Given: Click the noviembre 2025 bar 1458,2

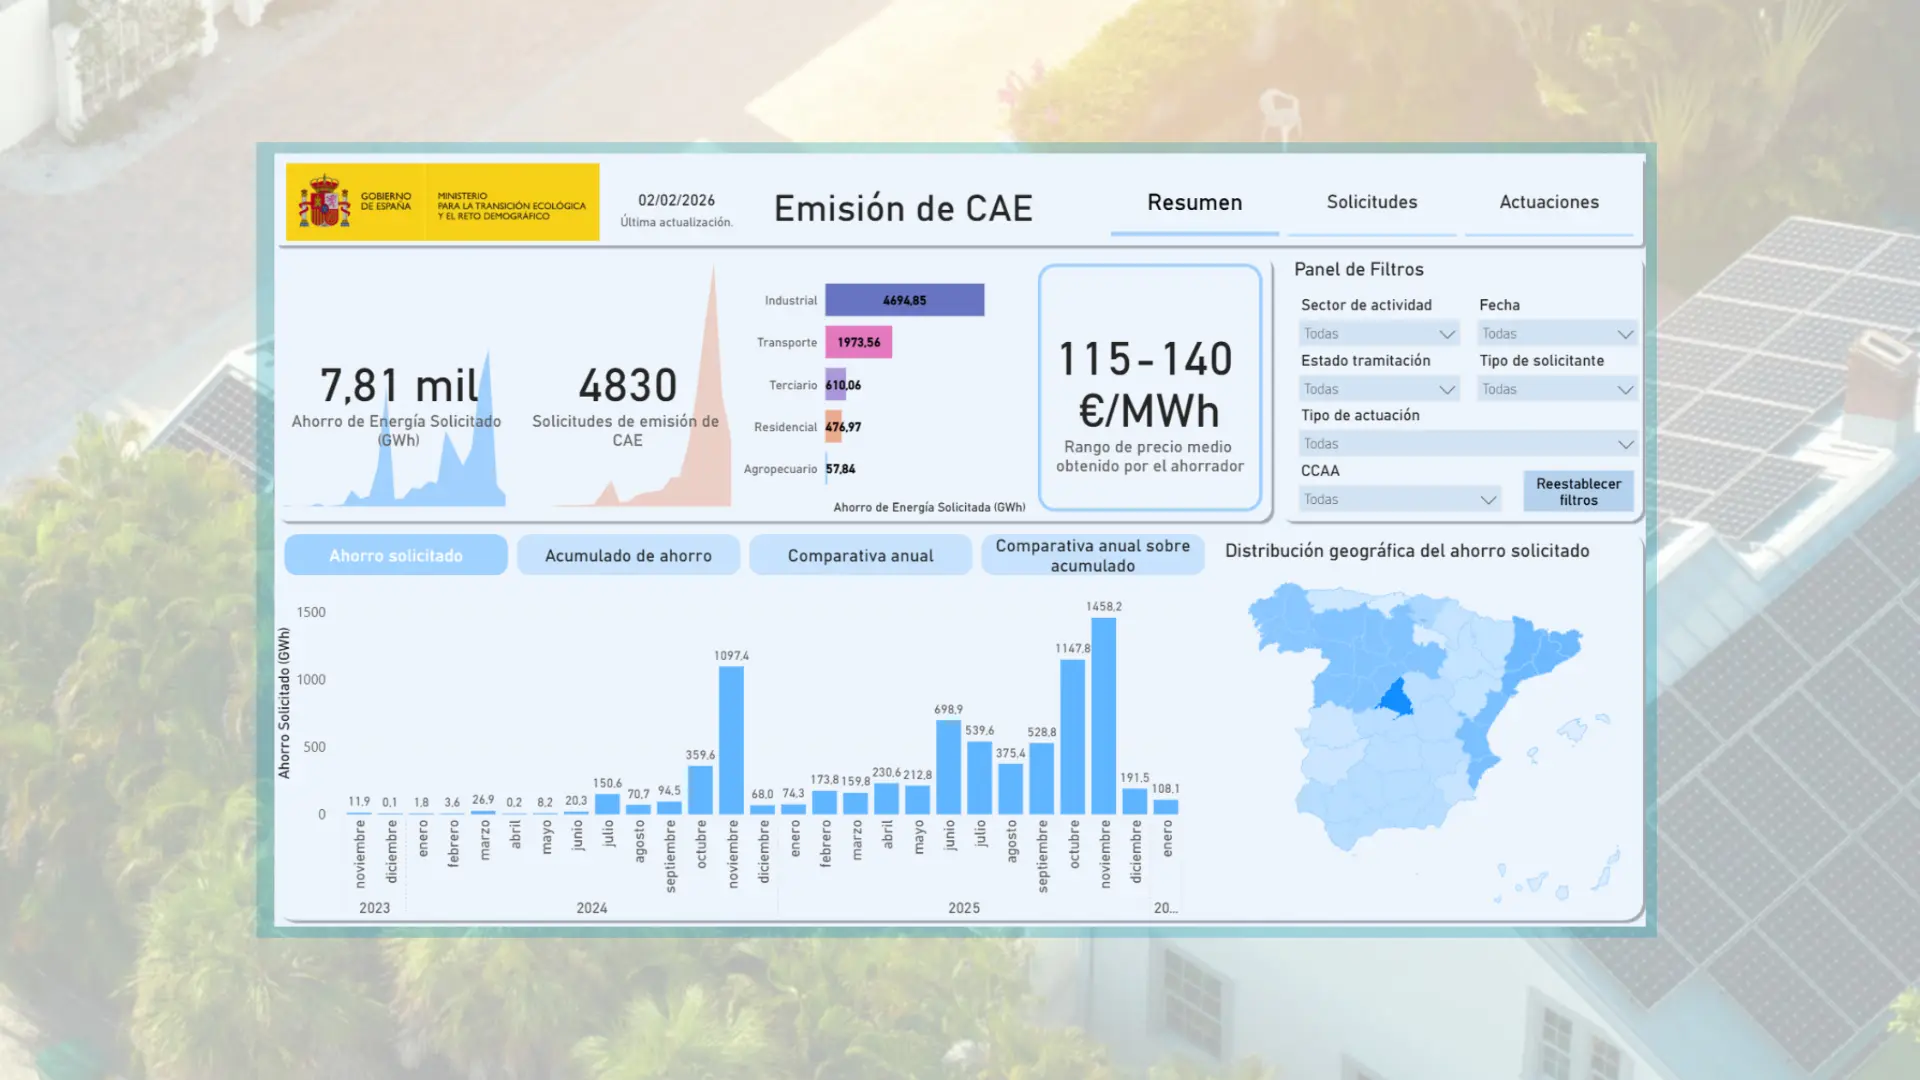Looking at the screenshot, I should click(x=1104, y=716).
